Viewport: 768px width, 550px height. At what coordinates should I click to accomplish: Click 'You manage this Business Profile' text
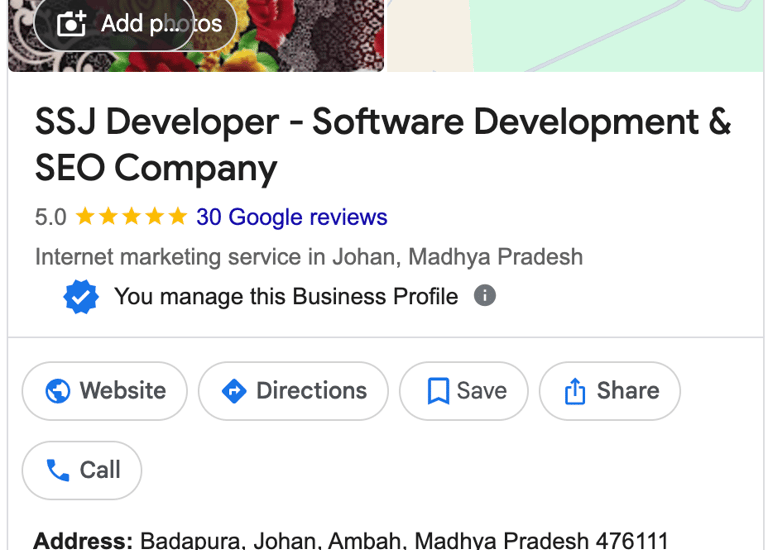tap(286, 296)
